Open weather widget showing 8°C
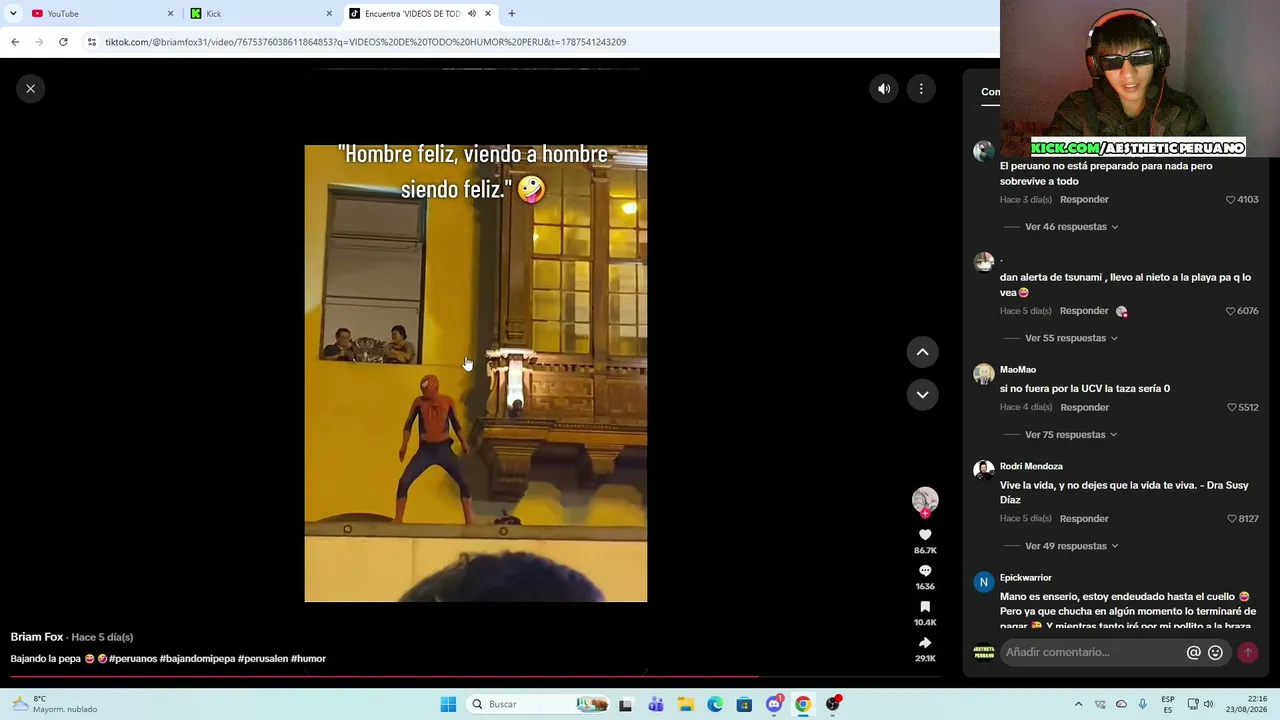Image resolution: width=1280 pixels, height=720 pixels. click(55, 705)
